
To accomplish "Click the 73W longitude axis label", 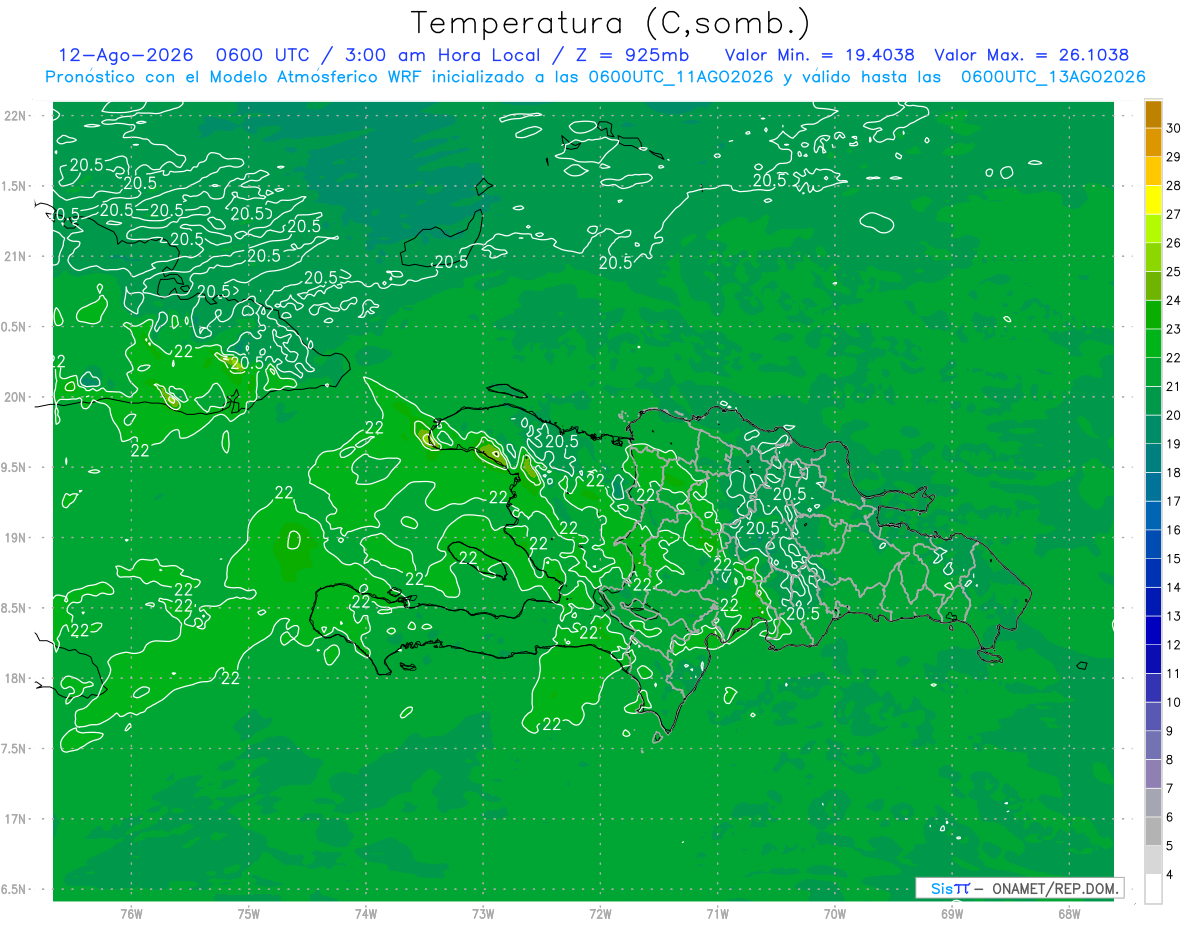I will coord(483,913).
